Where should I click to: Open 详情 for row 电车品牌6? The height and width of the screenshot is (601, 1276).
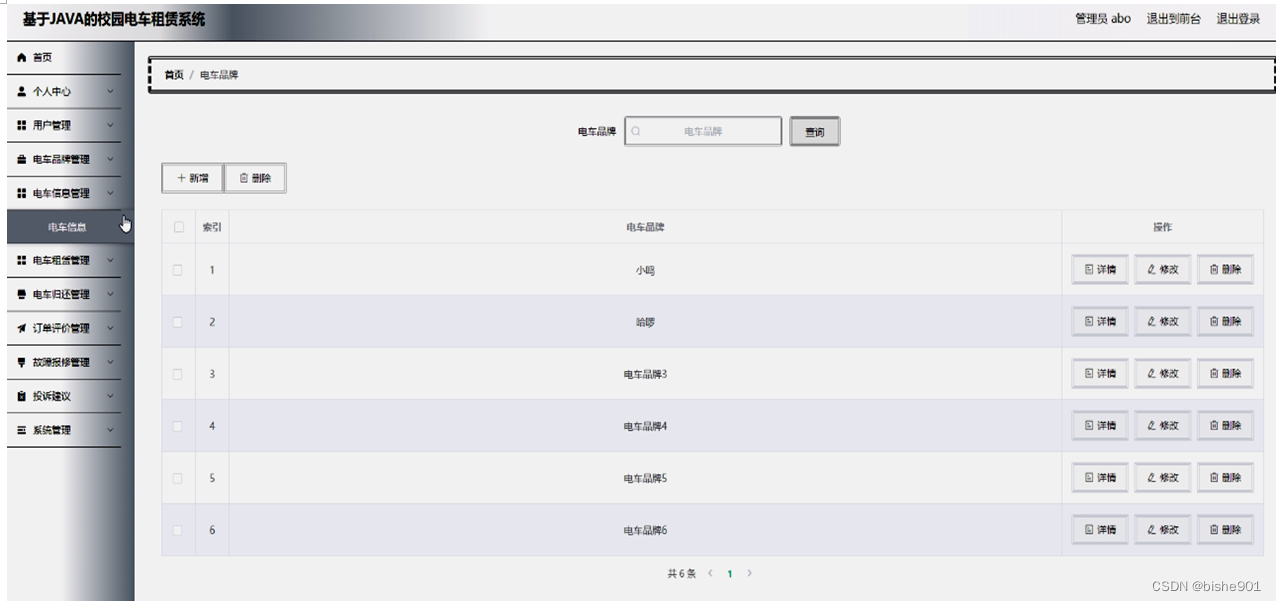tap(1100, 529)
